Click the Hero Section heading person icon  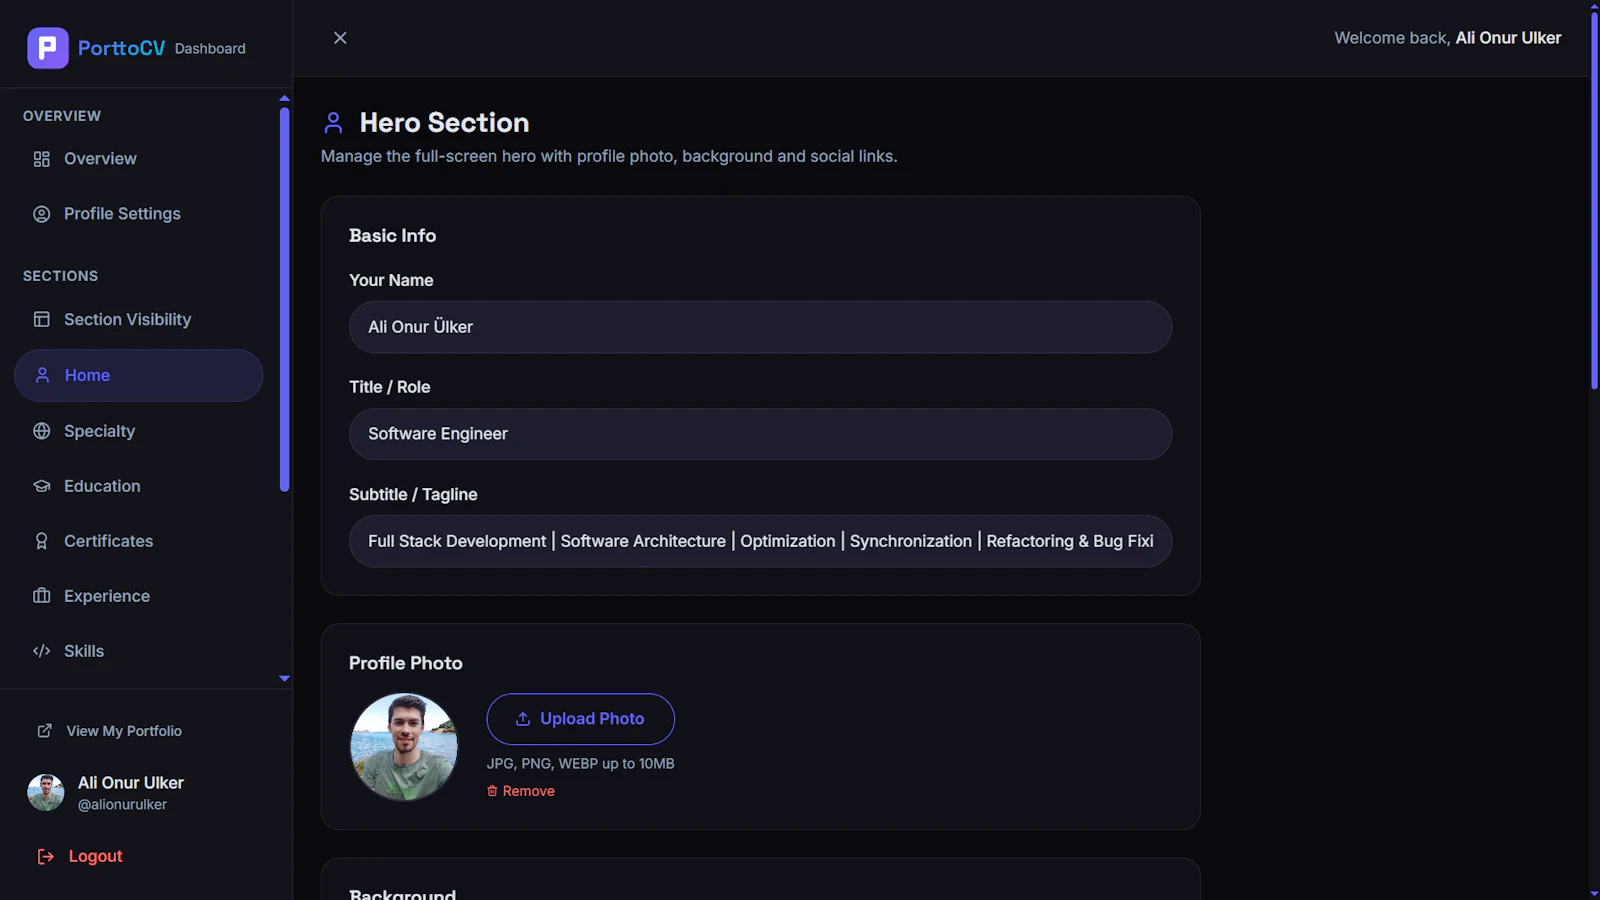click(333, 123)
